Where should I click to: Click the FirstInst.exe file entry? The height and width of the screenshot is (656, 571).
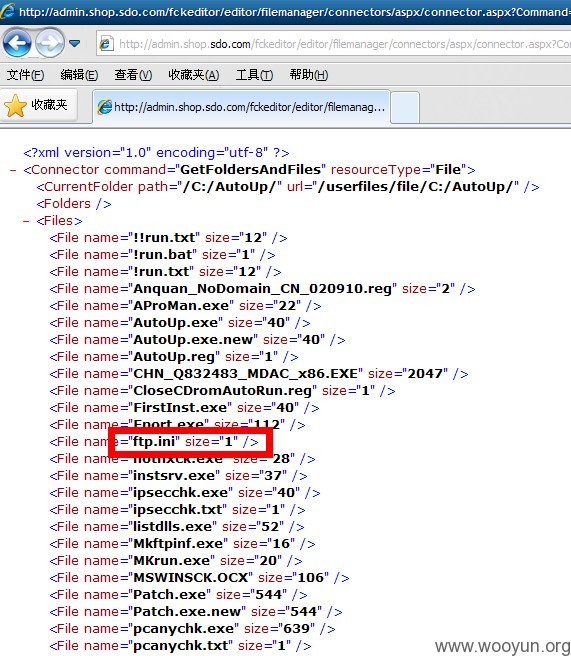coord(184,408)
